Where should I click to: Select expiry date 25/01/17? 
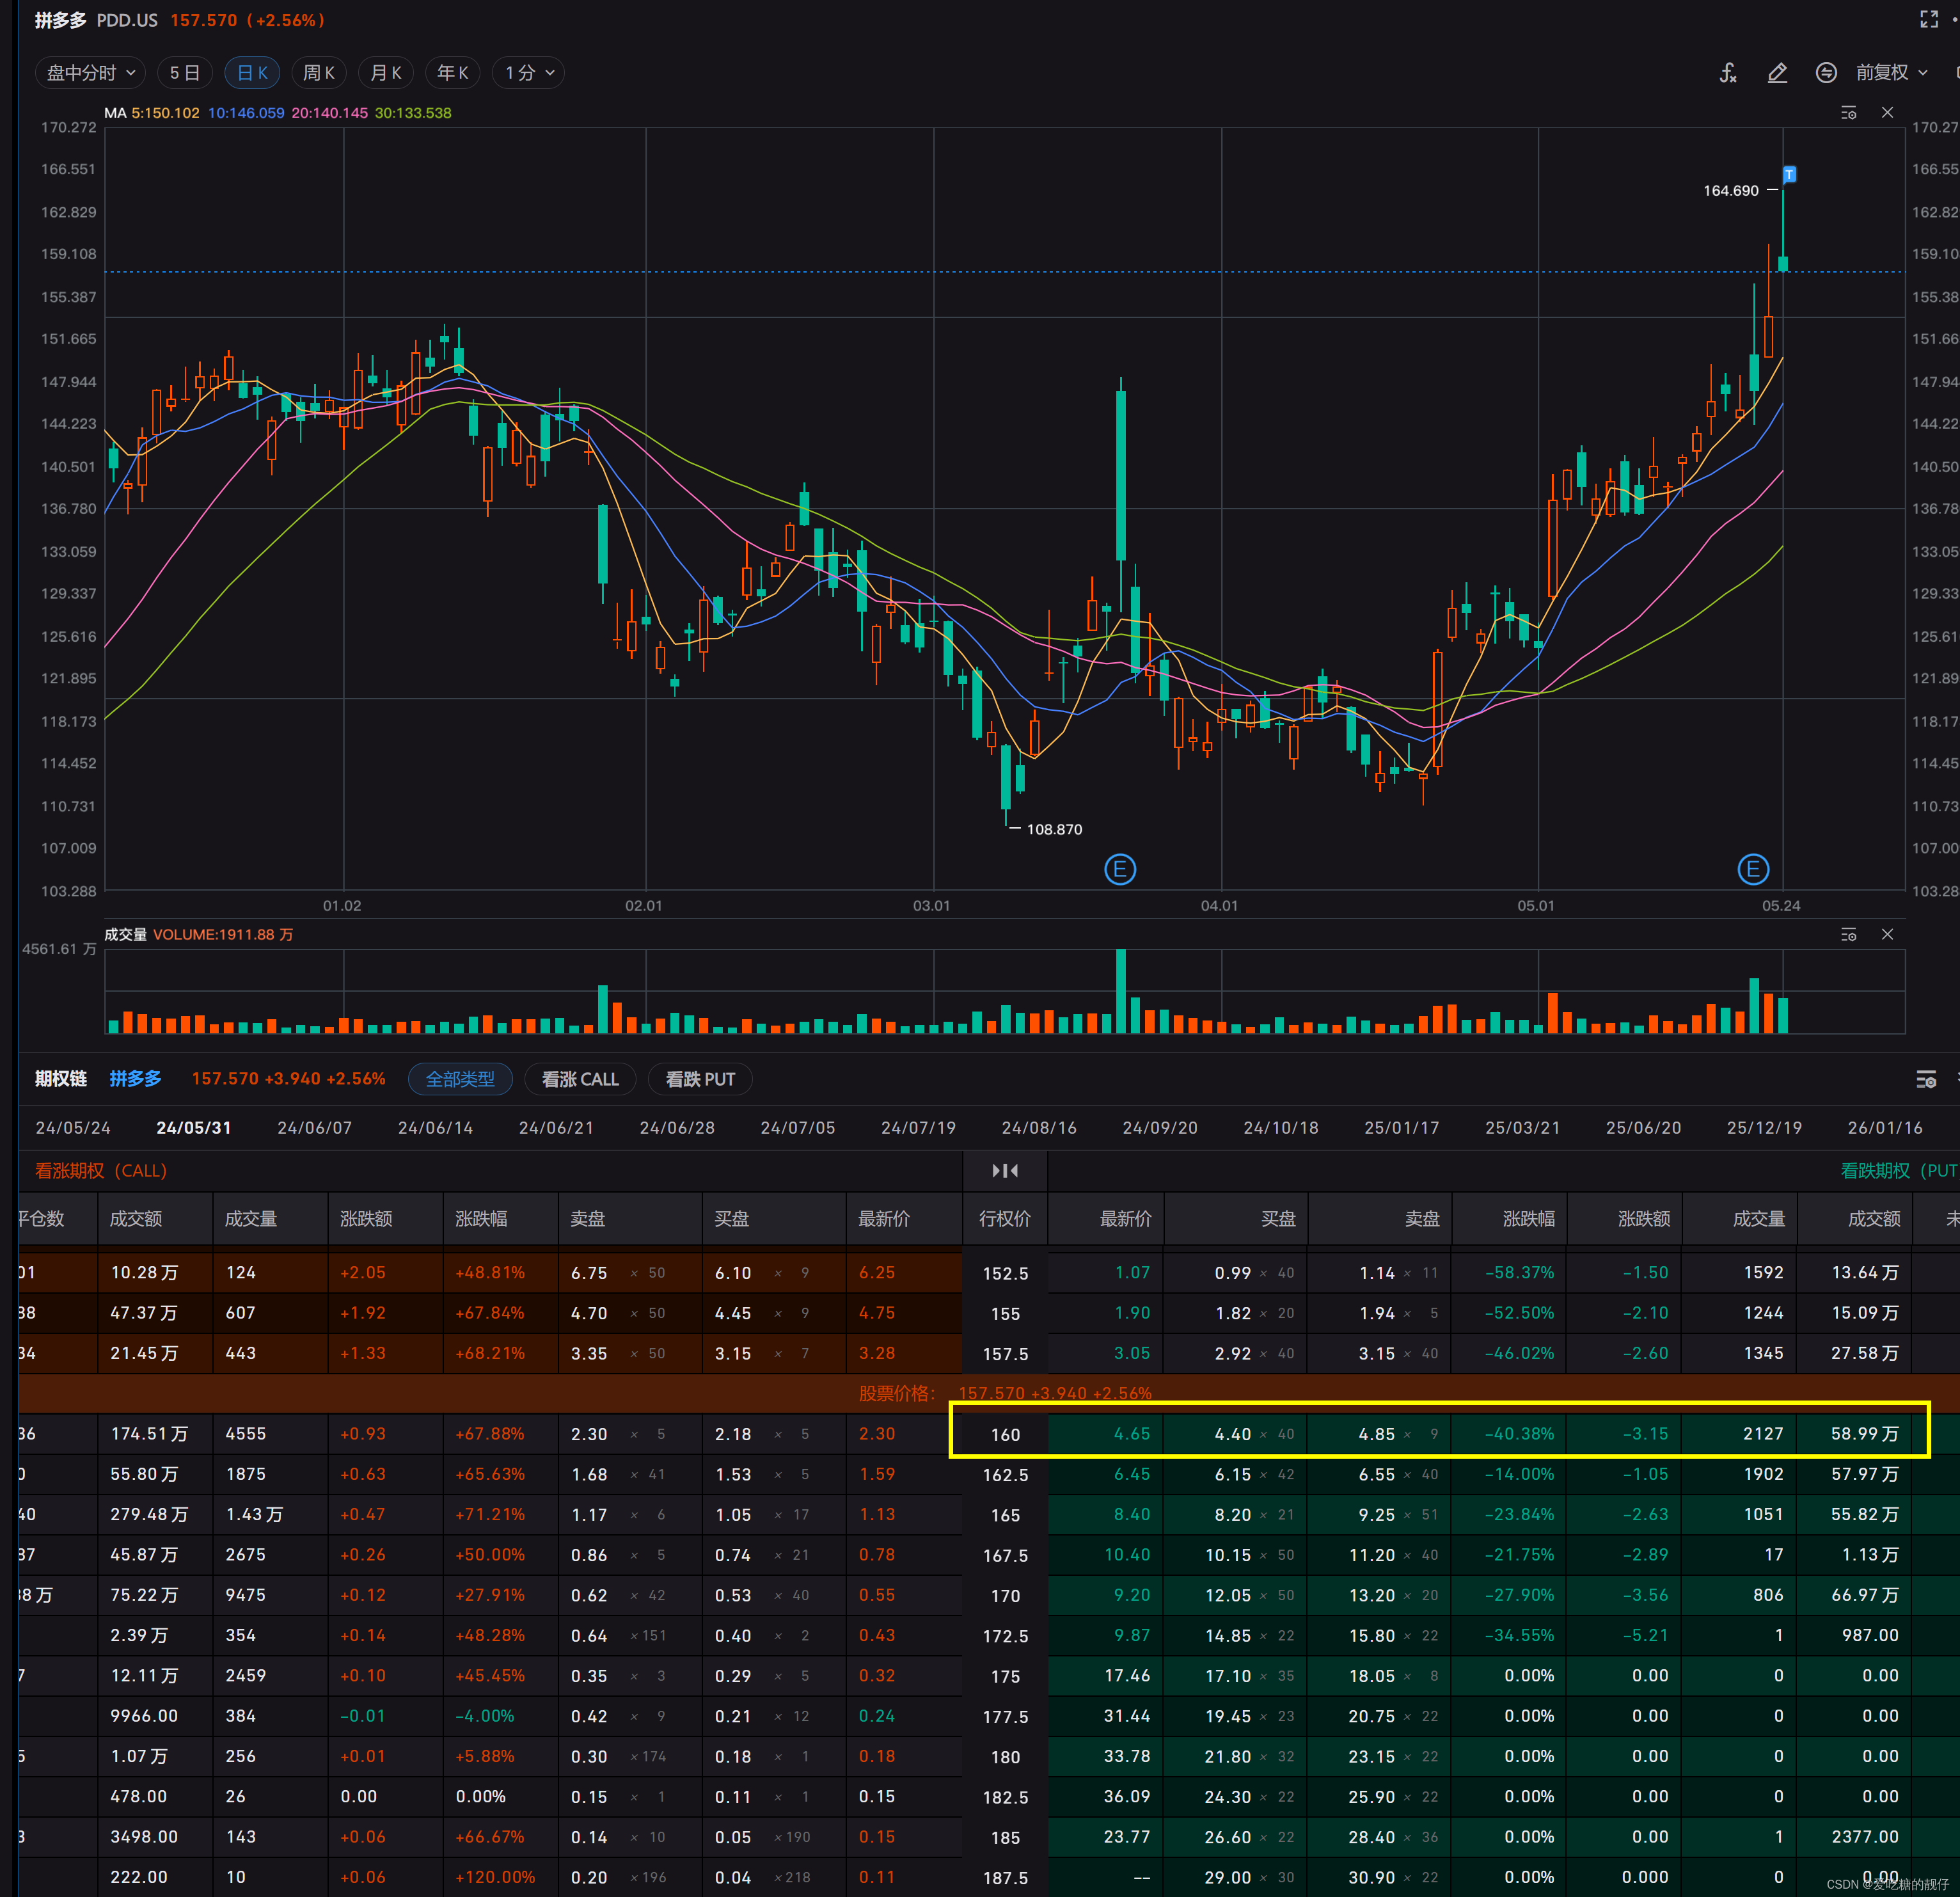(1402, 1128)
